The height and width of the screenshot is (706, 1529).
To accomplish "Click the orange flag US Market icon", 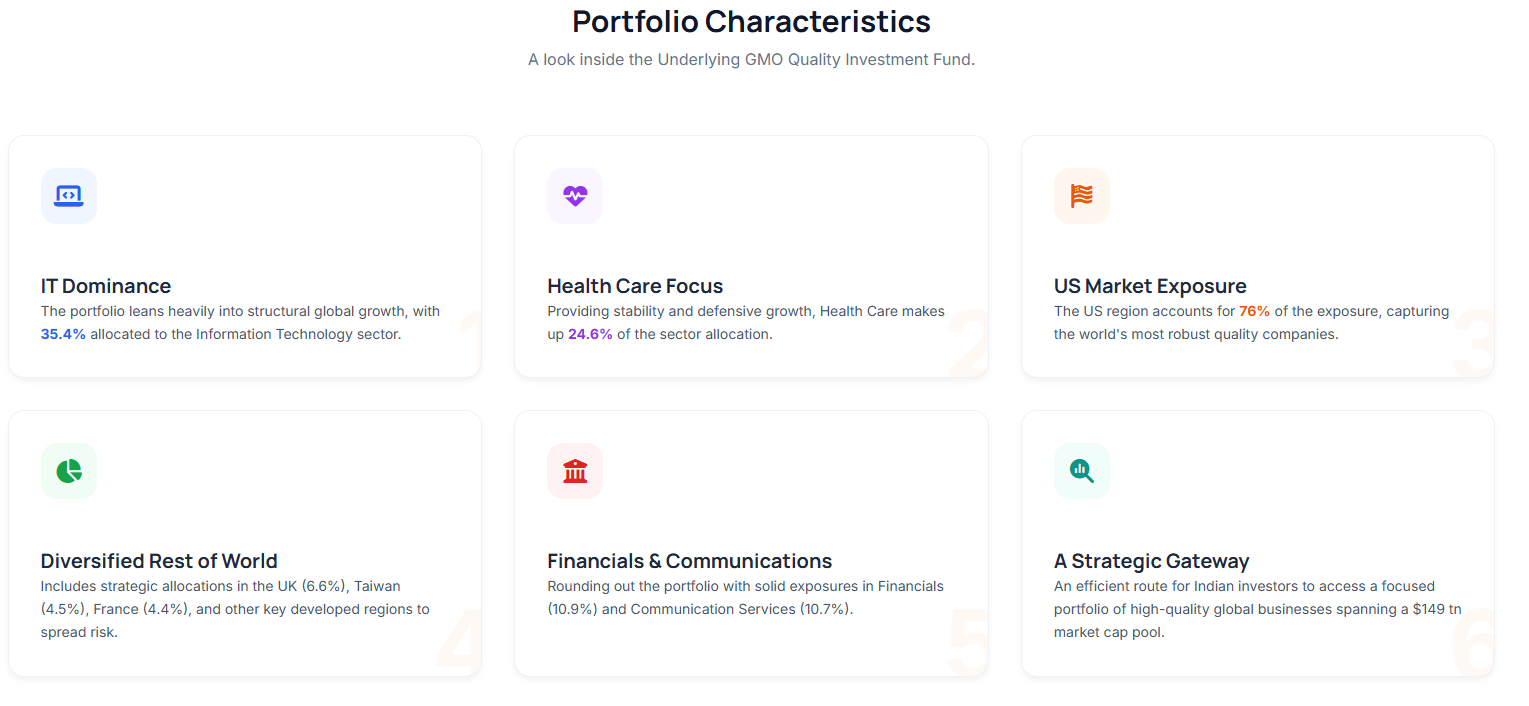I will [1081, 196].
